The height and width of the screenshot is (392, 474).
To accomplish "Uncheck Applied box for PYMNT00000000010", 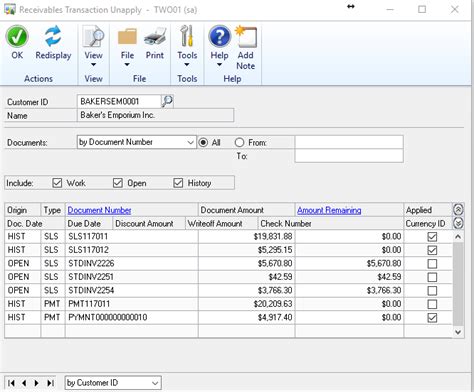I will click(x=432, y=318).
